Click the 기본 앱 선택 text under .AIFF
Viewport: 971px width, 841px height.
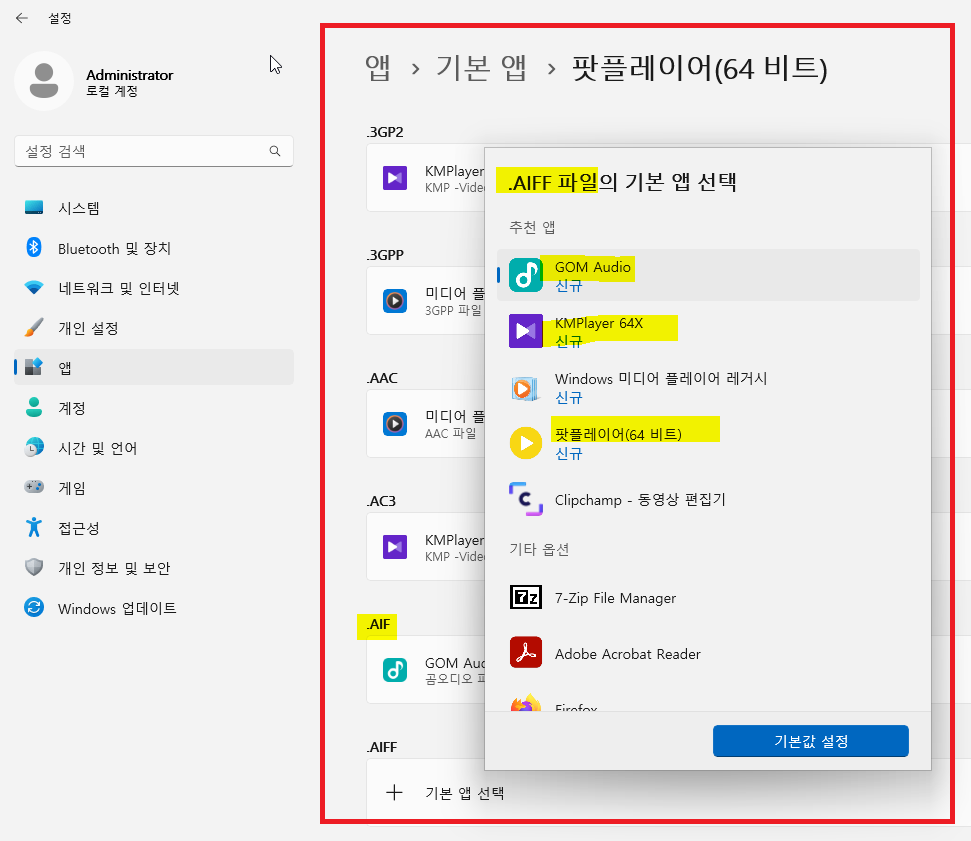[464, 793]
